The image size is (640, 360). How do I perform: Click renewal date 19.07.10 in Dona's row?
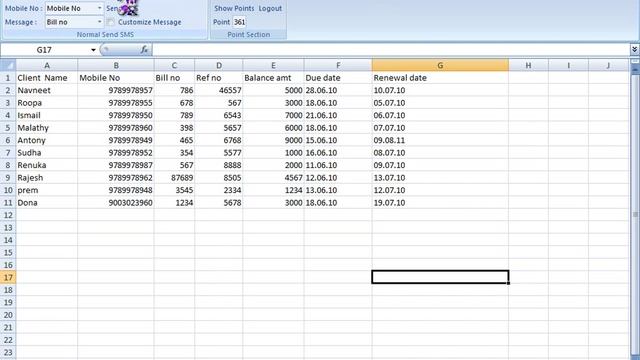pyautogui.click(x=440, y=202)
